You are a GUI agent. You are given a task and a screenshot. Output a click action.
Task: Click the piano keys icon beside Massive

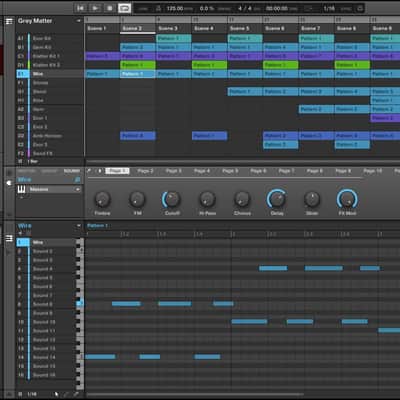coord(21,189)
